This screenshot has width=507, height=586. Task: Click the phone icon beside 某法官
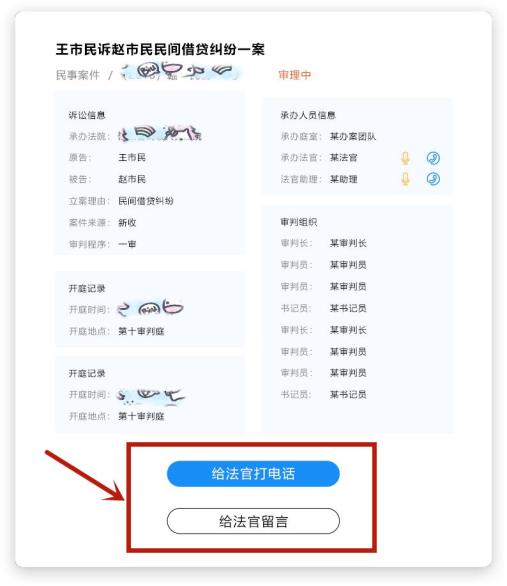pos(433,158)
